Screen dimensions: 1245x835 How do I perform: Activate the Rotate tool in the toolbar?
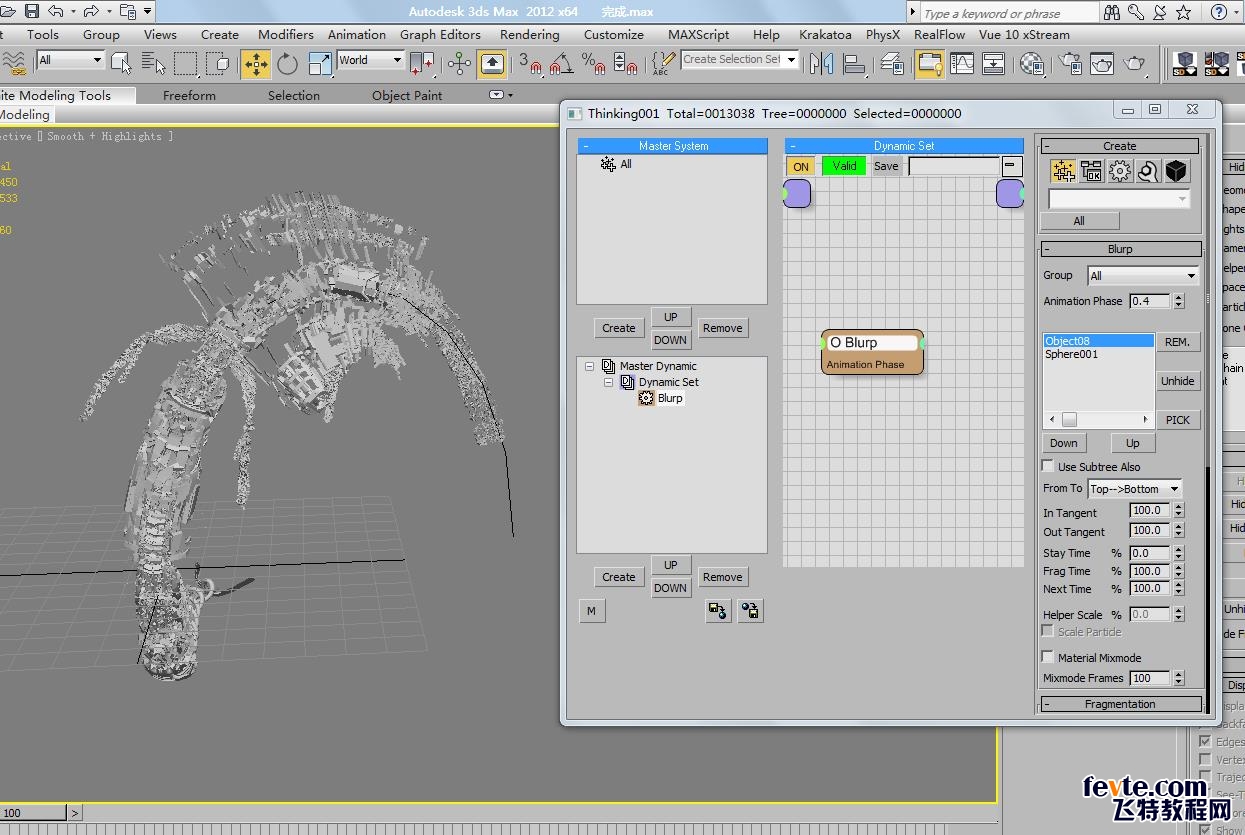[x=288, y=64]
